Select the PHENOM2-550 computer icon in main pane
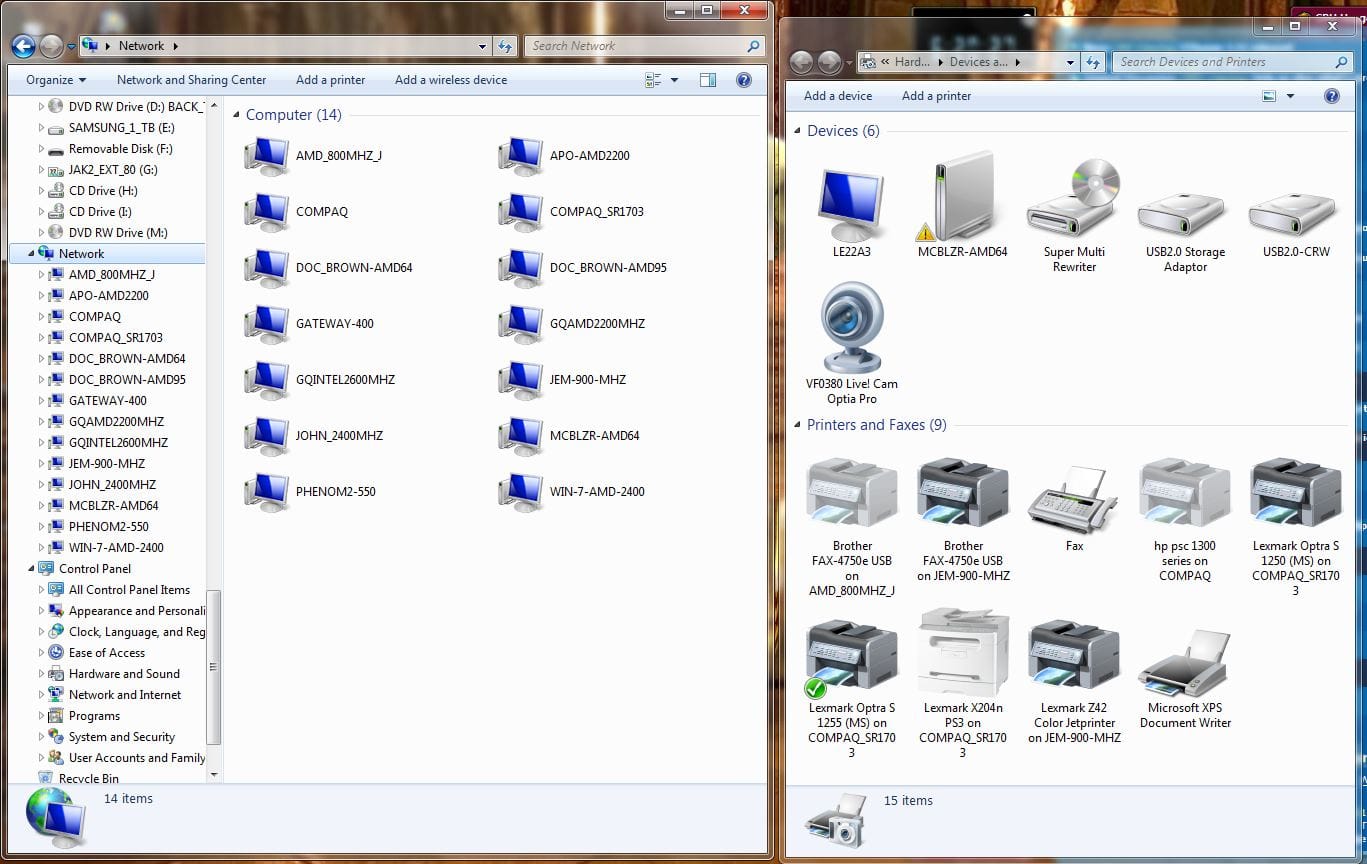Viewport: 1367px width, 864px height. pos(267,492)
